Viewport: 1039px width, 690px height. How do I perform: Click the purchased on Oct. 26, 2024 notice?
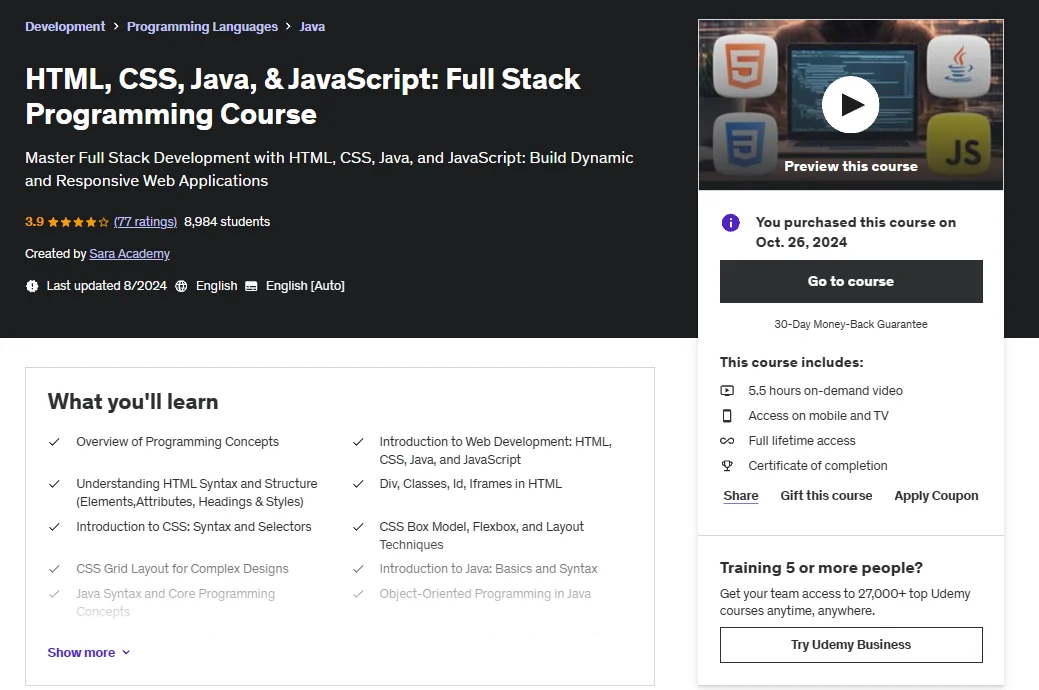[855, 232]
